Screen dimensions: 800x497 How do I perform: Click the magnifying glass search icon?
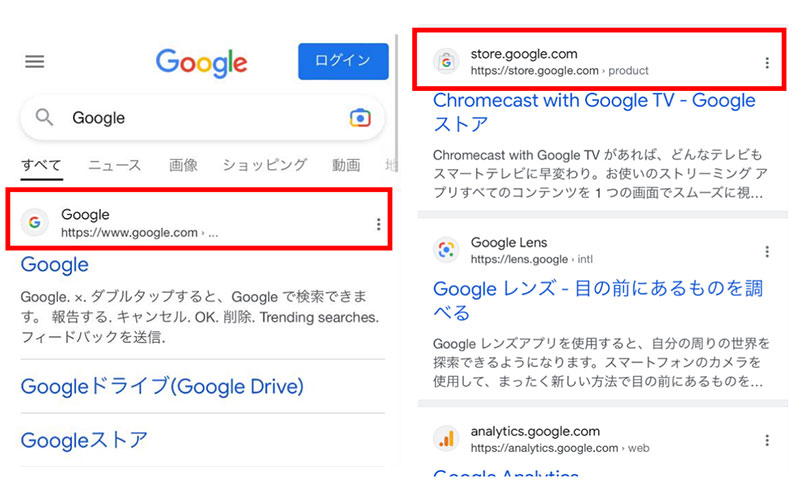(44, 117)
